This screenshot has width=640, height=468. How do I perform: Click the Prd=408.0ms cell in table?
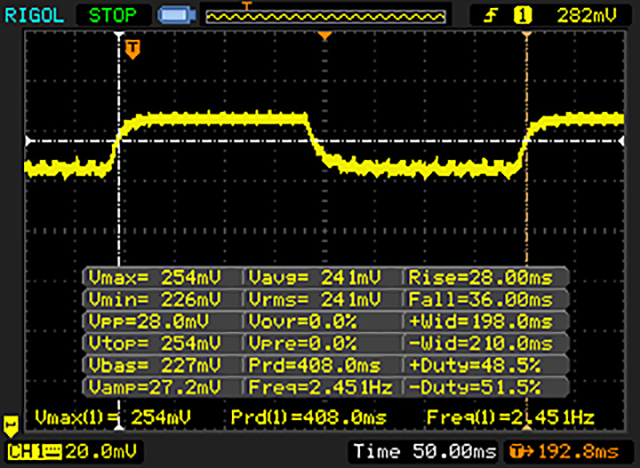(x=322, y=365)
